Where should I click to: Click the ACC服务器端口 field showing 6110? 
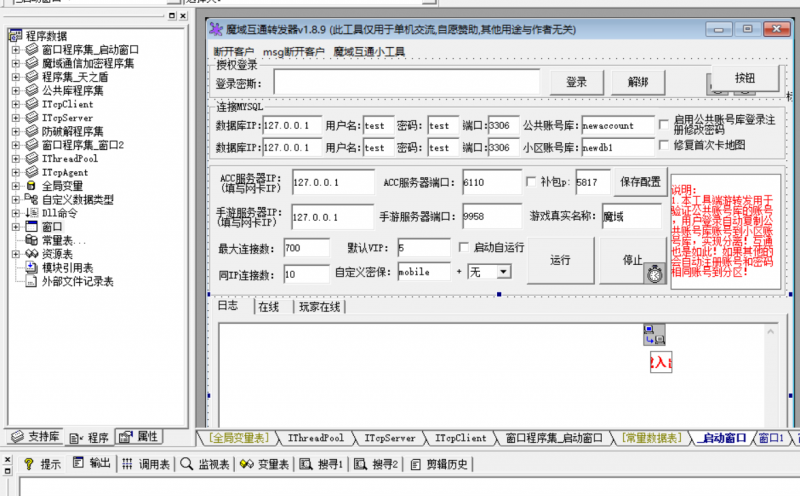pyautogui.click(x=492, y=182)
